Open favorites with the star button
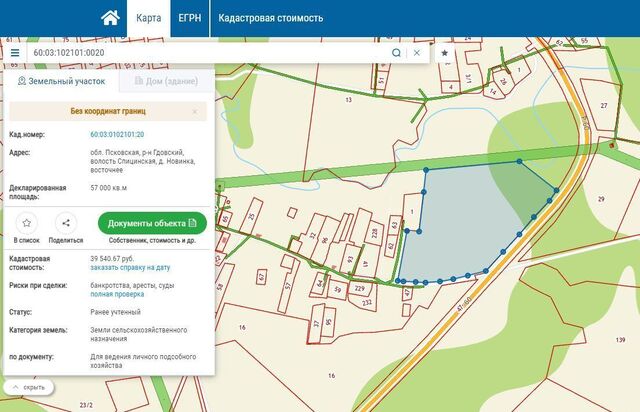 click(x=445, y=52)
